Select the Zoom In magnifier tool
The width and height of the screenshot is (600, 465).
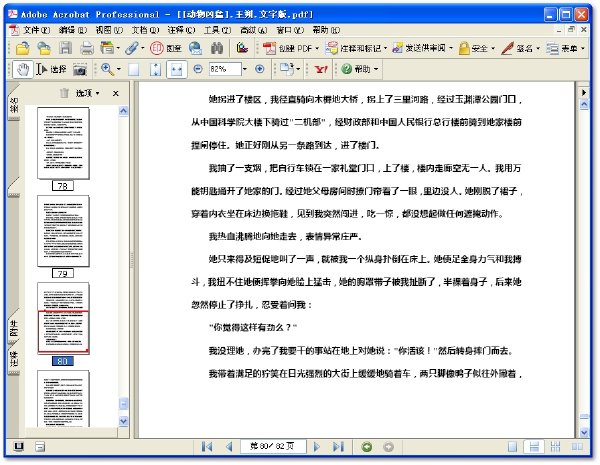(x=107, y=69)
